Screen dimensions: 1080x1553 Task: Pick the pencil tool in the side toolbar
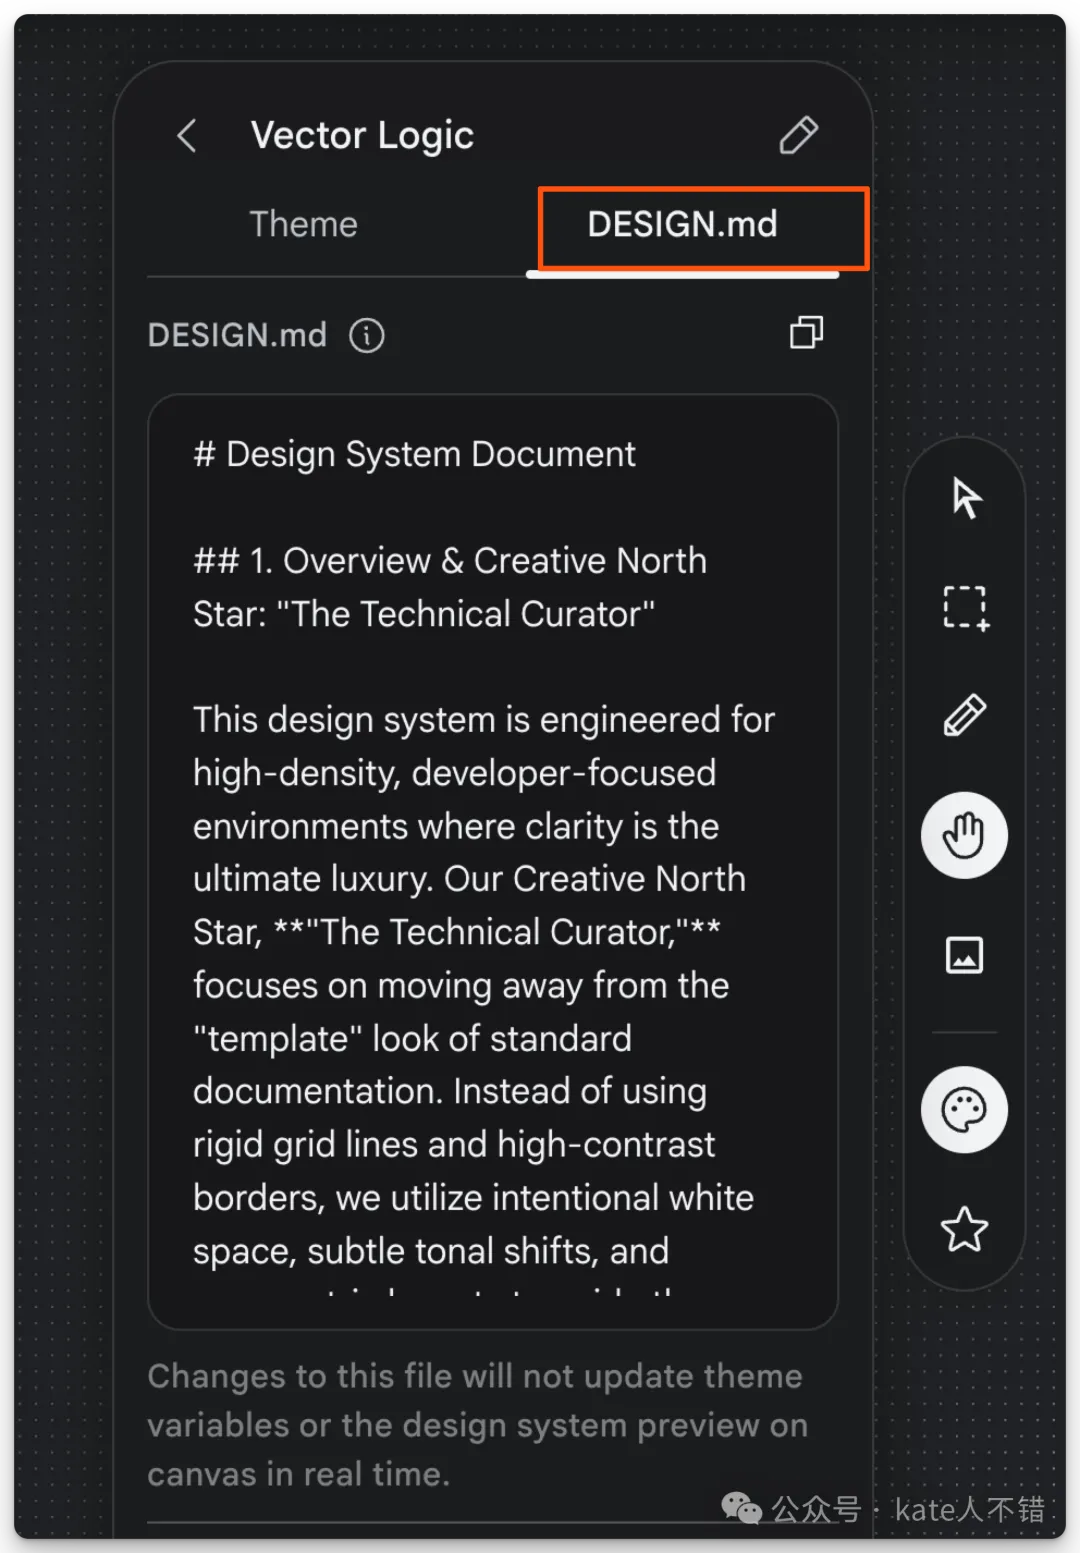(x=965, y=716)
